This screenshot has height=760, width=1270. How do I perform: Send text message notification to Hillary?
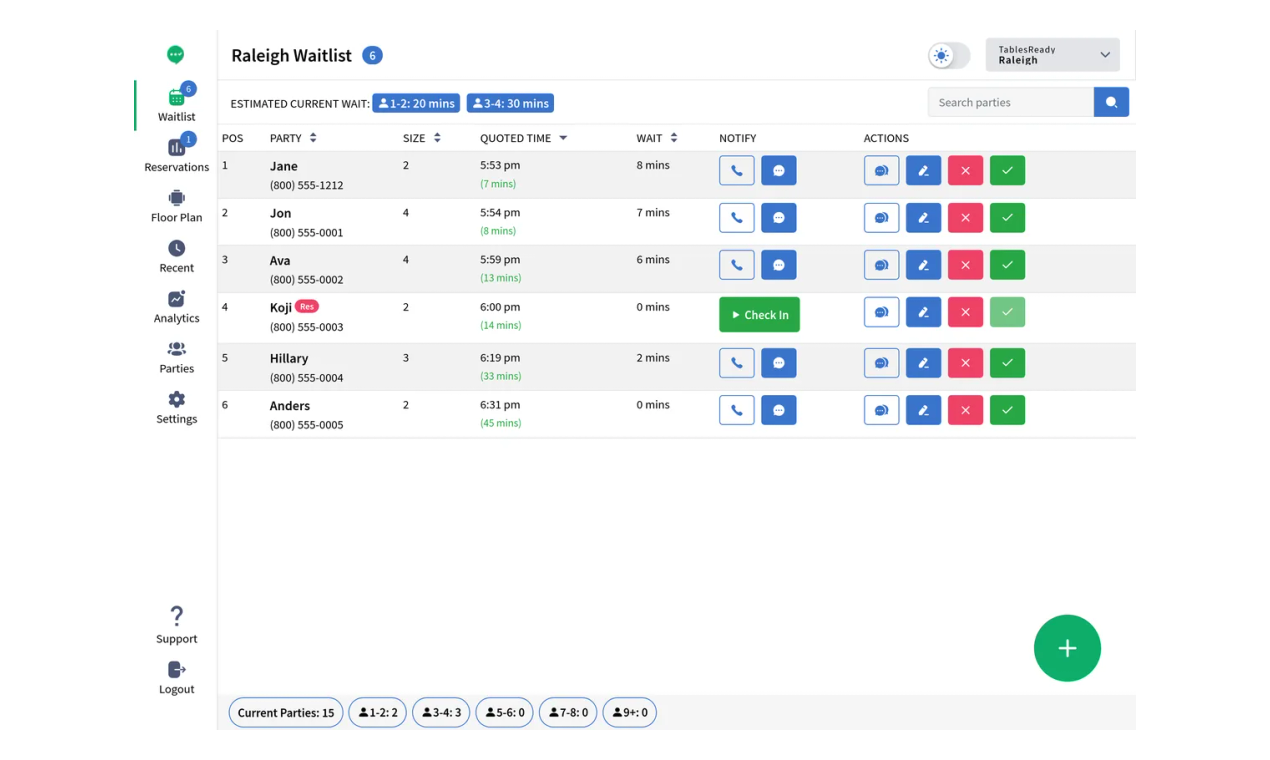(779, 363)
